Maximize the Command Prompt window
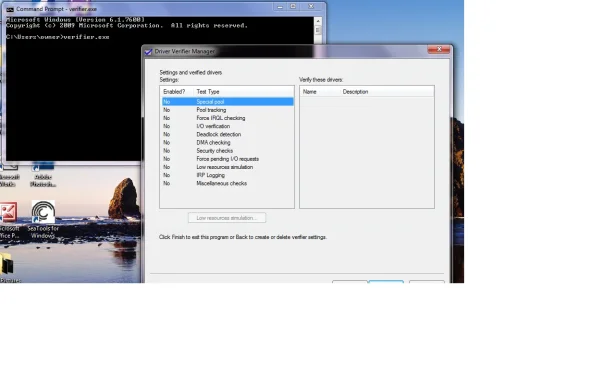 click(293, 7)
